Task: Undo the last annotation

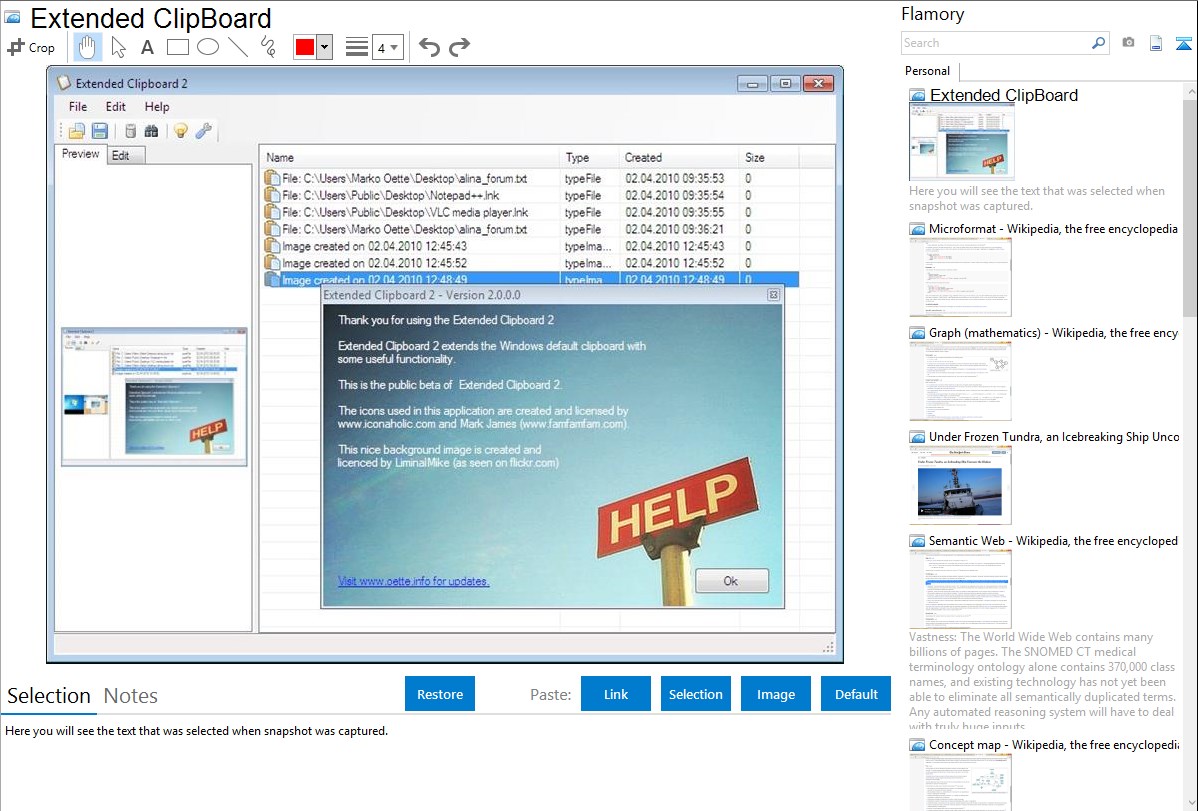Action: [429, 47]
